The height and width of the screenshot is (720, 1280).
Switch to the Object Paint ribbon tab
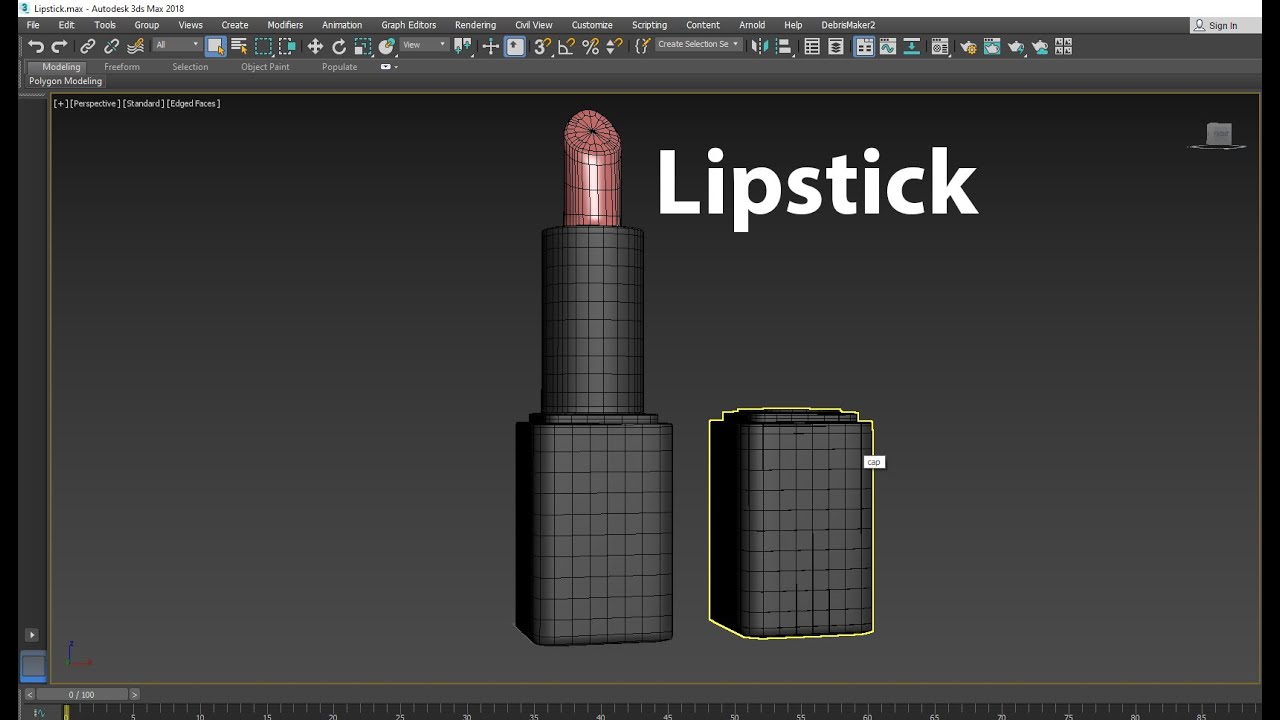(x=265, y=67)
